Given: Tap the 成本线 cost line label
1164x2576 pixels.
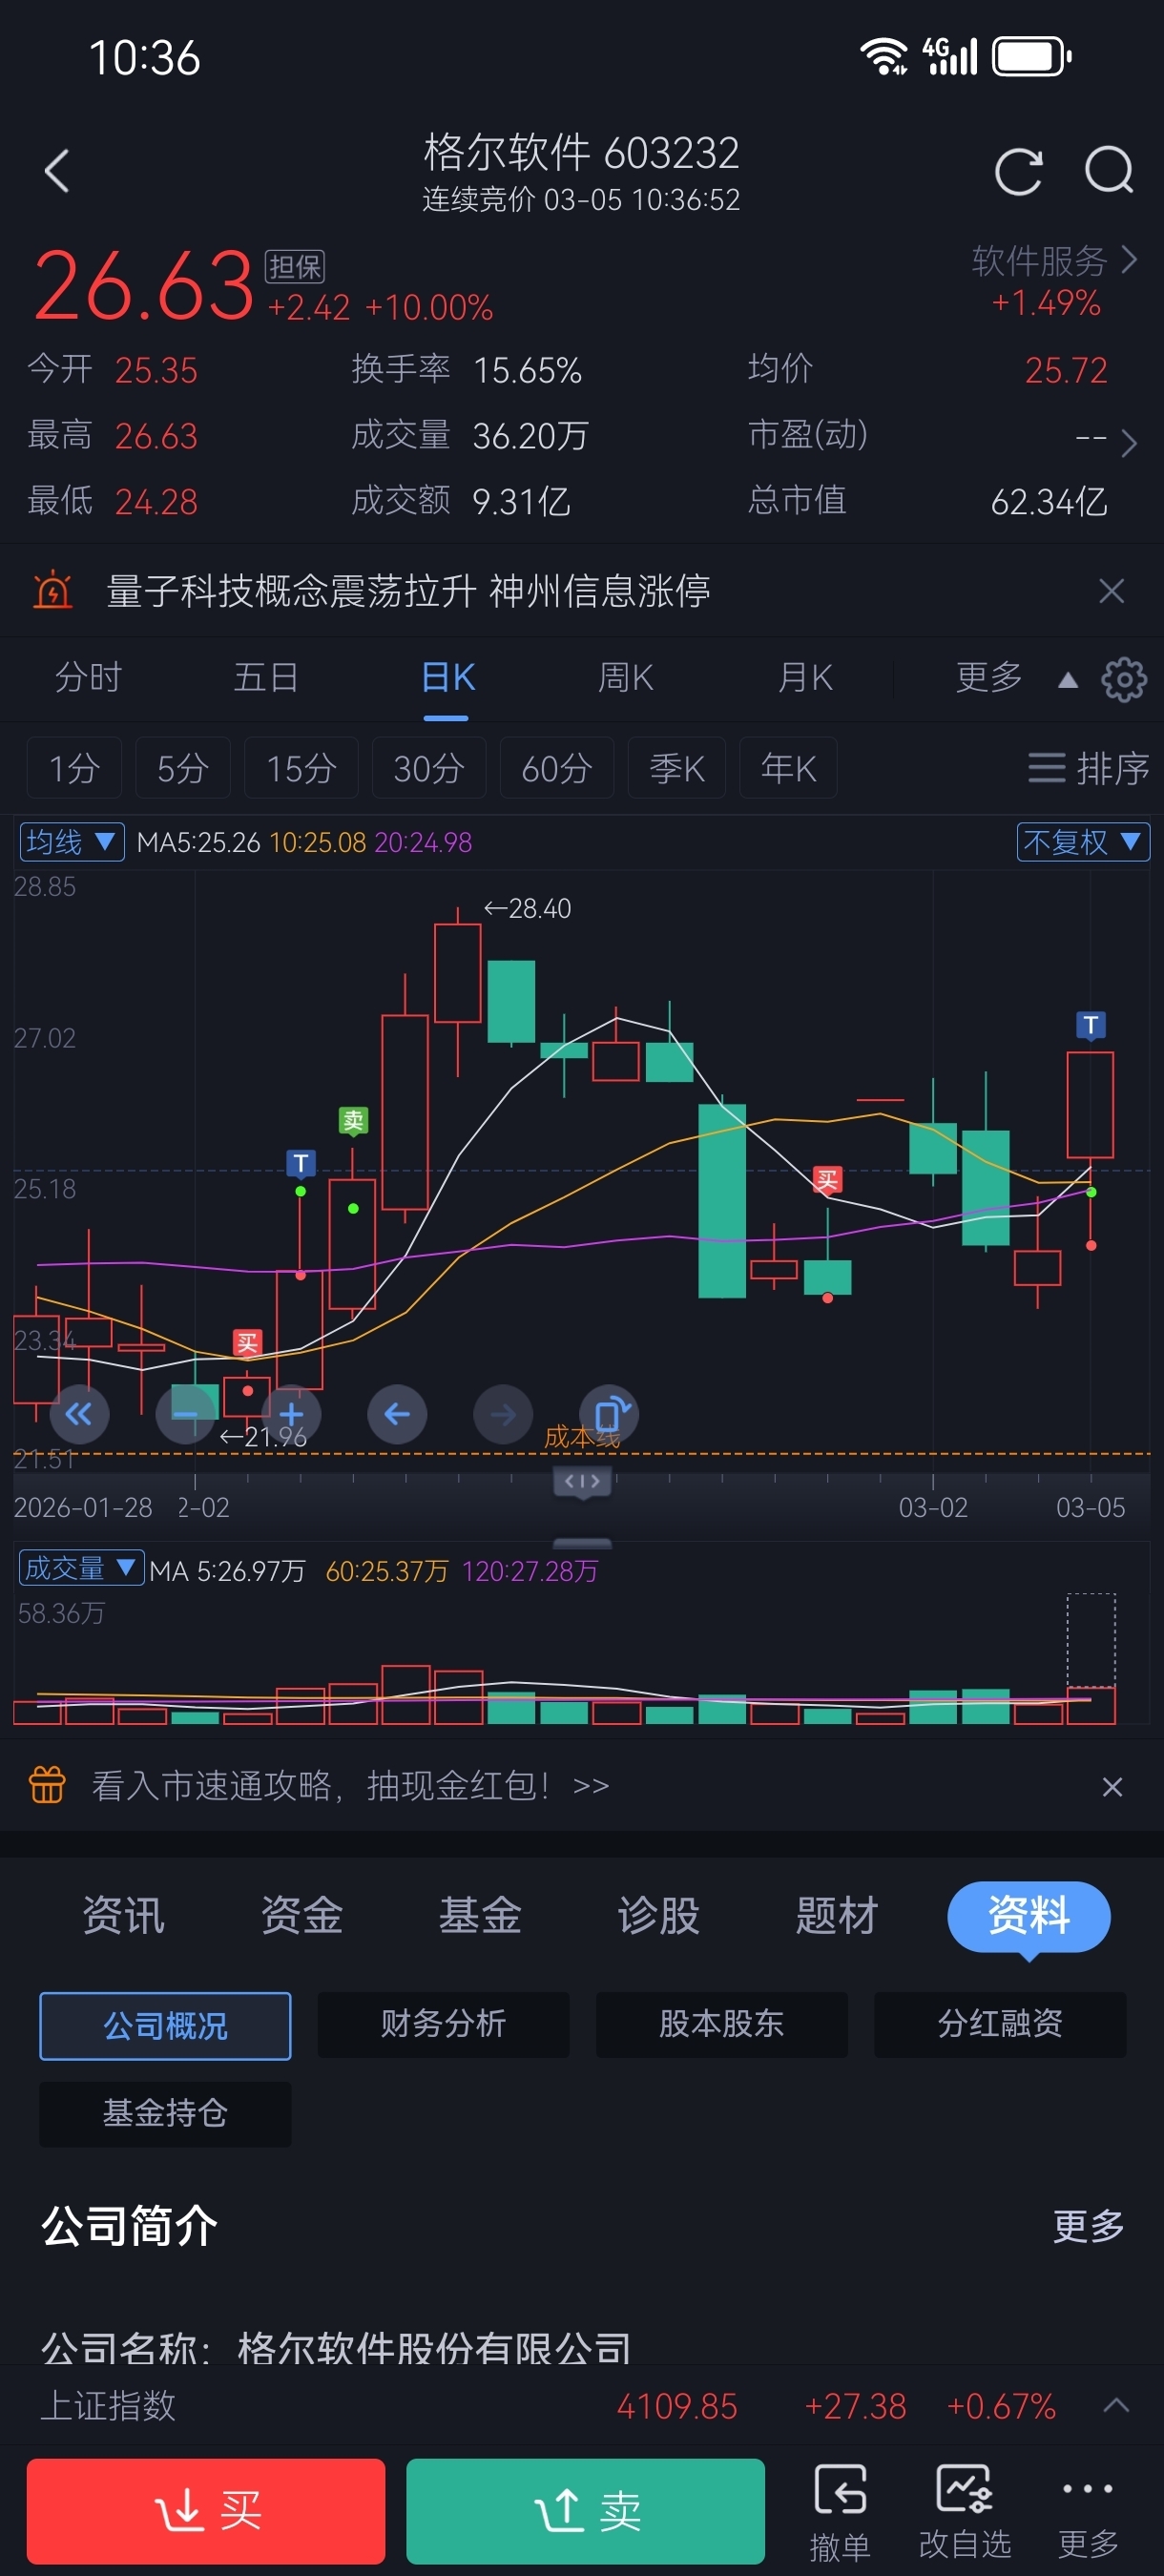Looking at the screenshot, I should pos(582,1438).
